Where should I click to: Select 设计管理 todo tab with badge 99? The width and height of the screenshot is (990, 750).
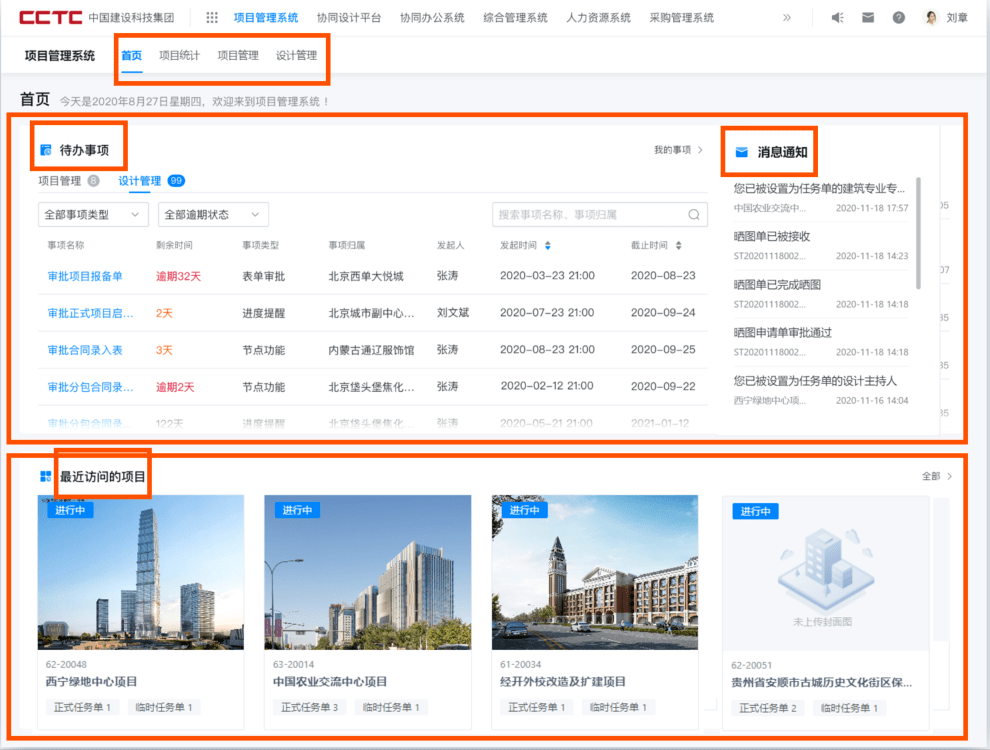point(152,181)
